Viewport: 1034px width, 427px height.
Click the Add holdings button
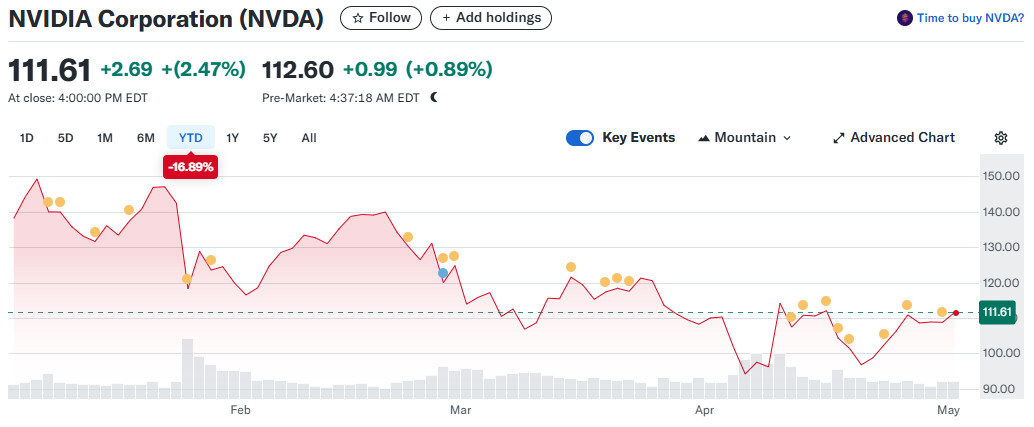point(491,18)
